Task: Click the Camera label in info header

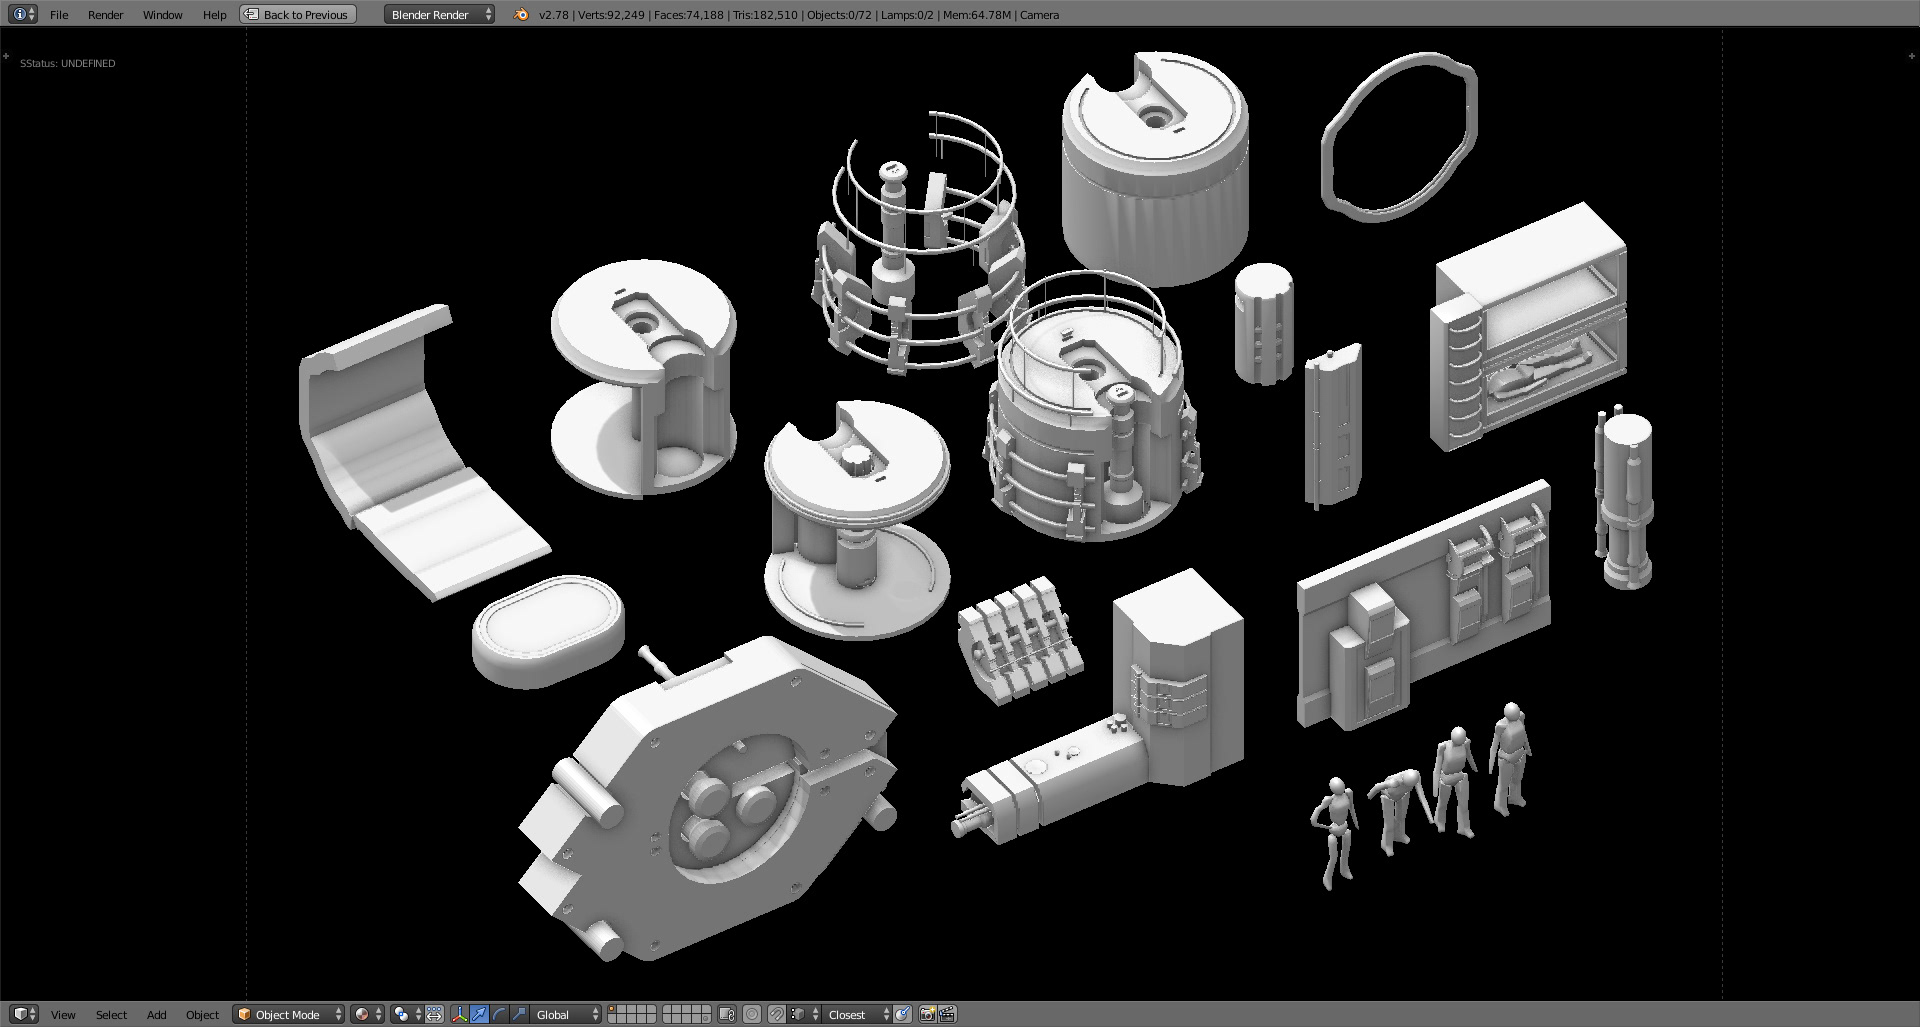Action: (x=1039, y=15)
